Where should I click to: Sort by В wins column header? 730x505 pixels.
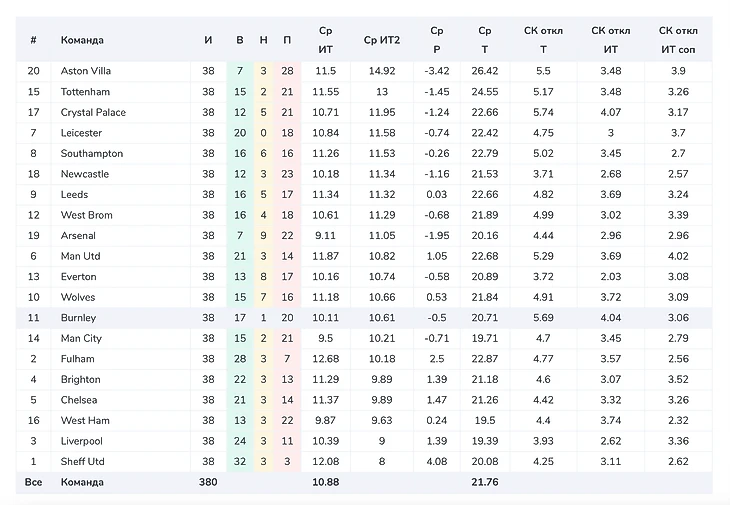(x=239, y=40)
